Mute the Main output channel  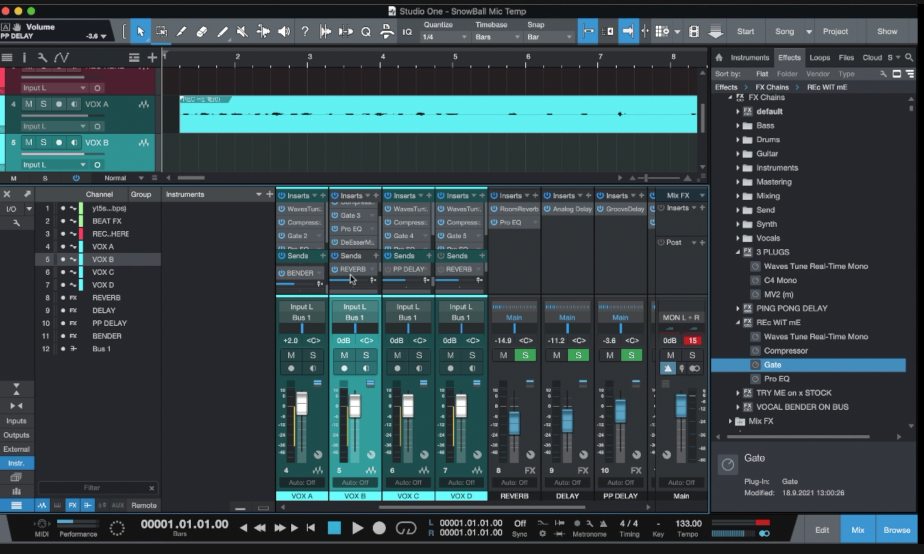click(x=671, y=355)
